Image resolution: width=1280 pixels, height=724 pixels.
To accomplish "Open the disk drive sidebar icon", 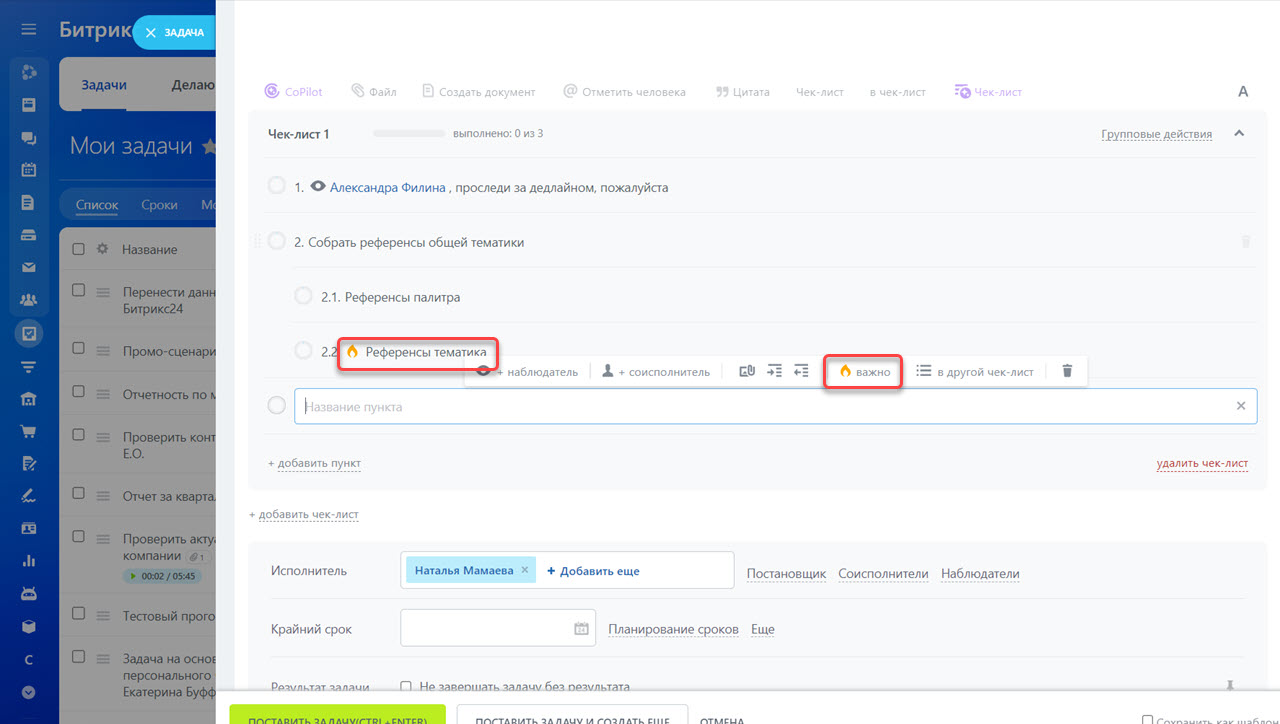I will point(29,236).
